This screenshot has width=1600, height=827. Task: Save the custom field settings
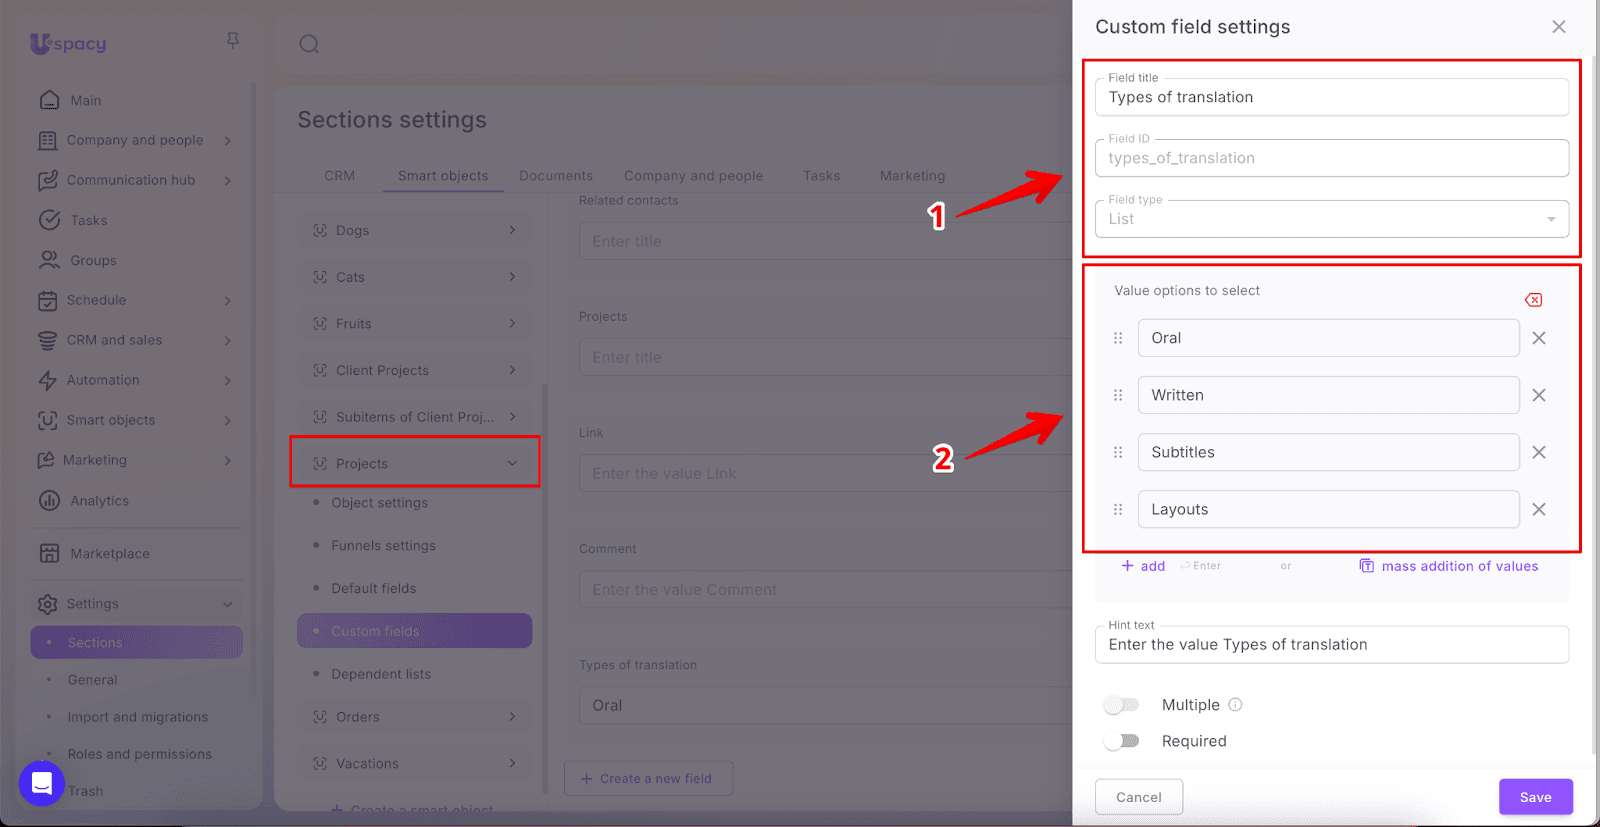1535,797
